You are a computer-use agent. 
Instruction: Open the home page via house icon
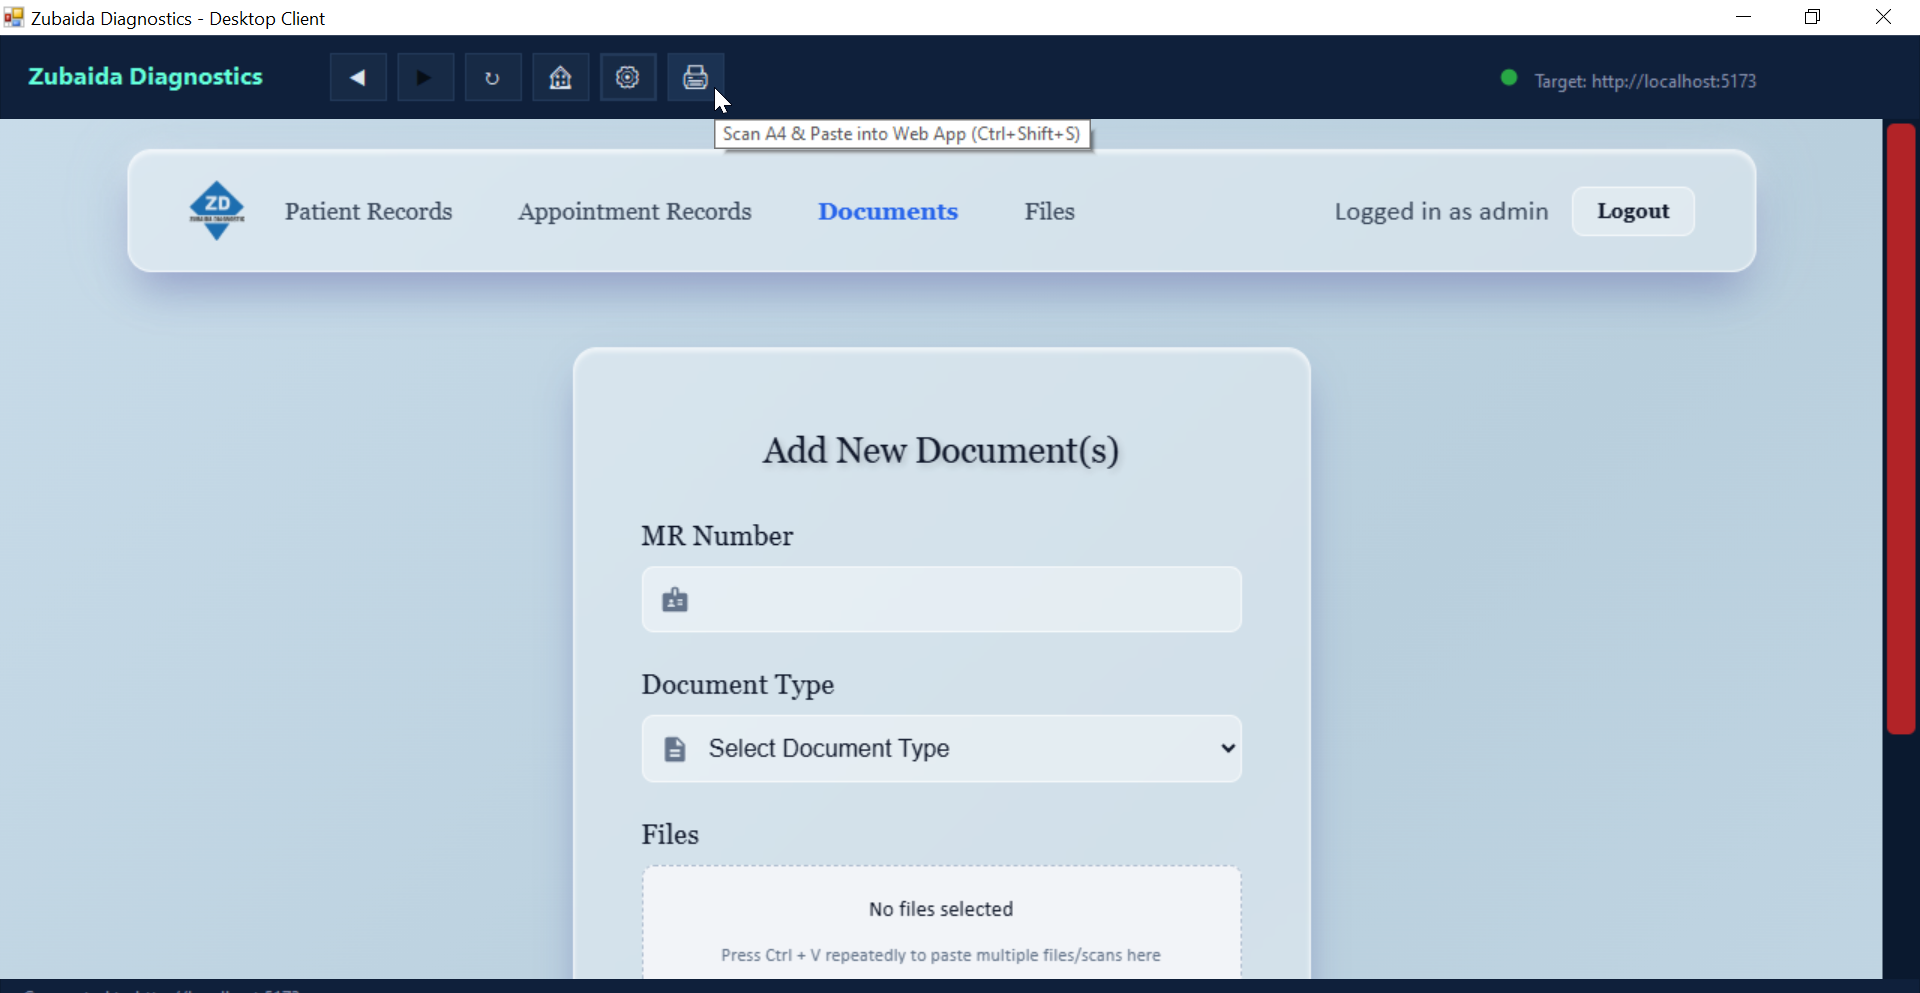(x=560, y=78)
